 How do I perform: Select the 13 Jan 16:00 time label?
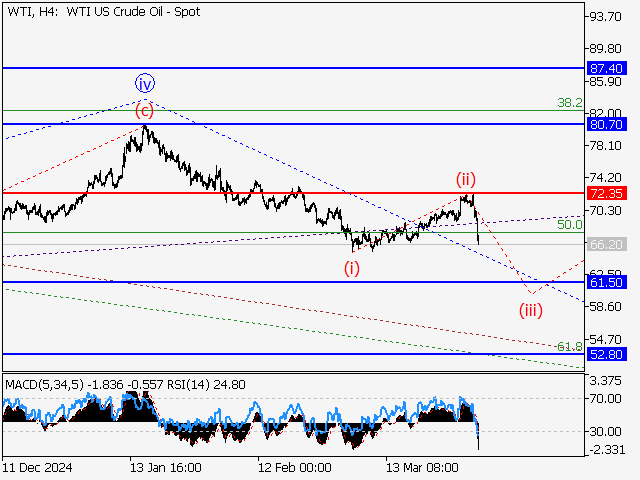tap(166, 467)
